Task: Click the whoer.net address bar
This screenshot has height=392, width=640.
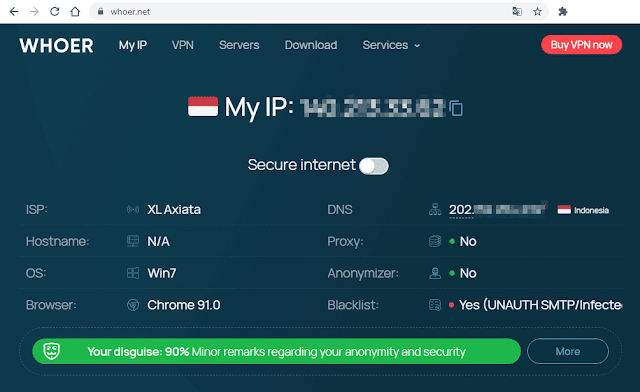Action: (318, 11)
